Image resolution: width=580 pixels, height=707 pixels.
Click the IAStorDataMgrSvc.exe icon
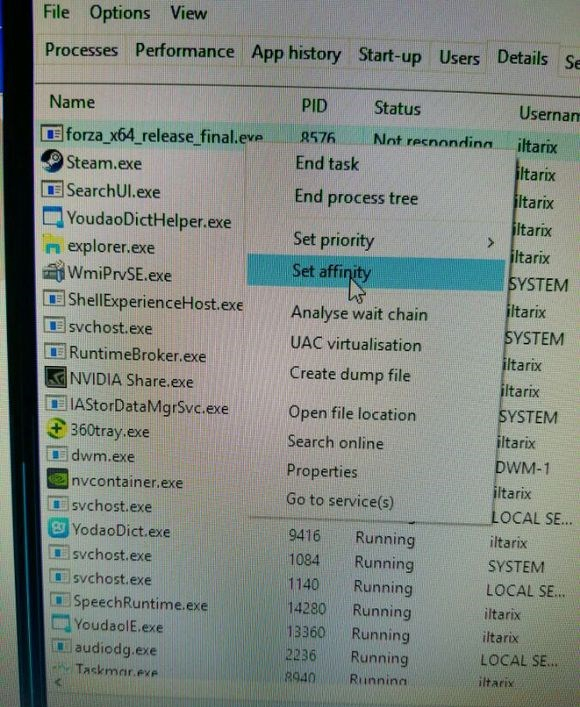coord(56,403)
